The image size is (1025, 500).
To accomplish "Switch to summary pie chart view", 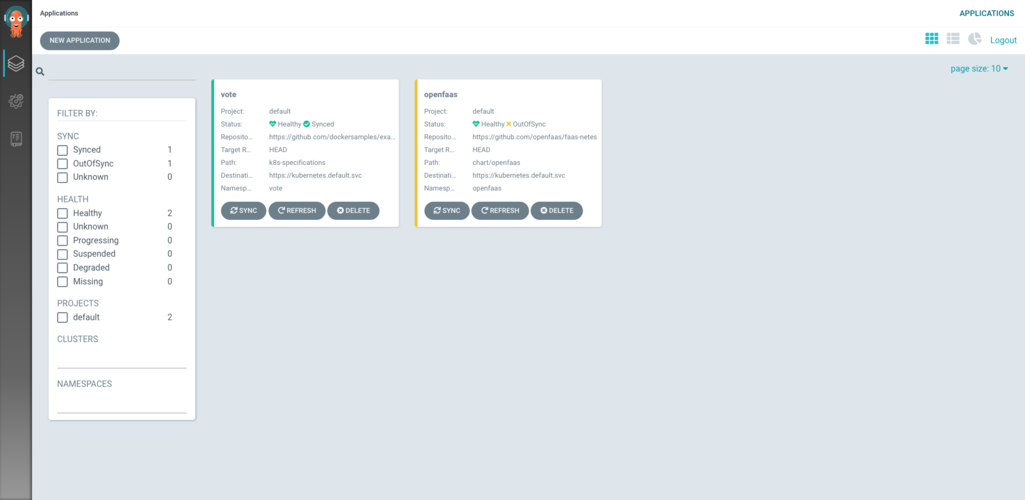I will click(x=975, y=39).
